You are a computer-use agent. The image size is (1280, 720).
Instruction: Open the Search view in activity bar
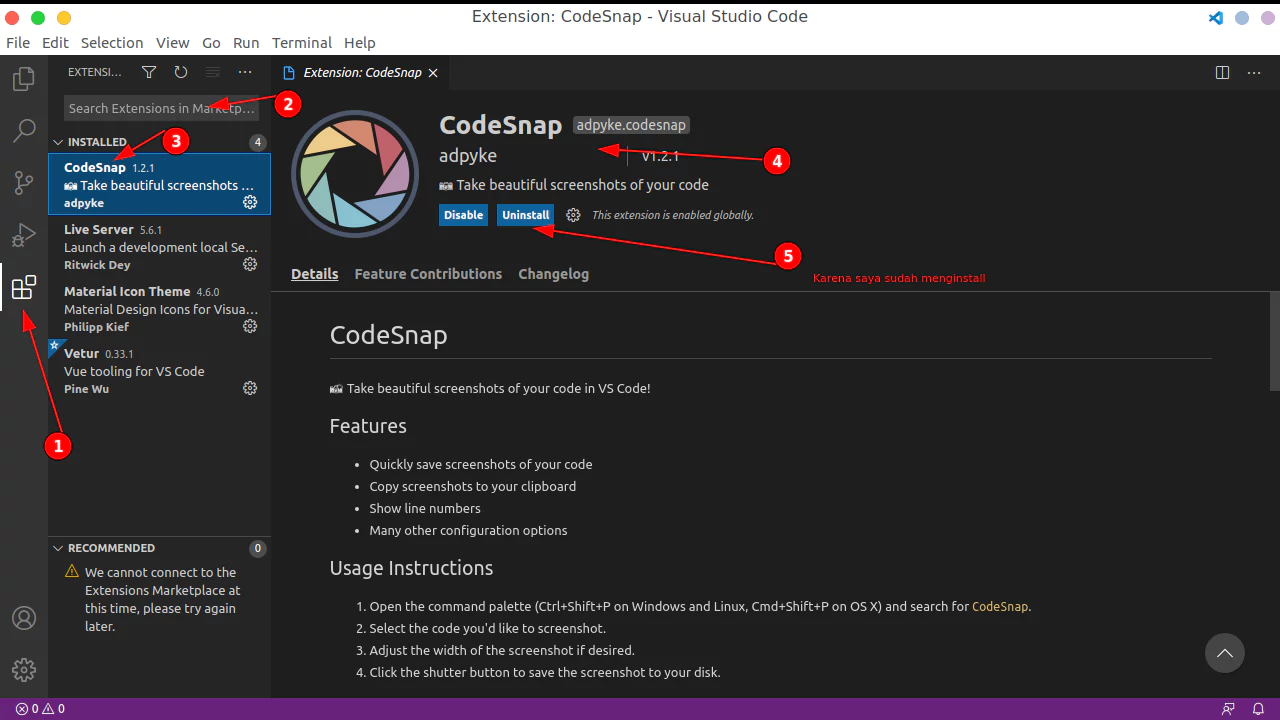[x=24, y=130]
